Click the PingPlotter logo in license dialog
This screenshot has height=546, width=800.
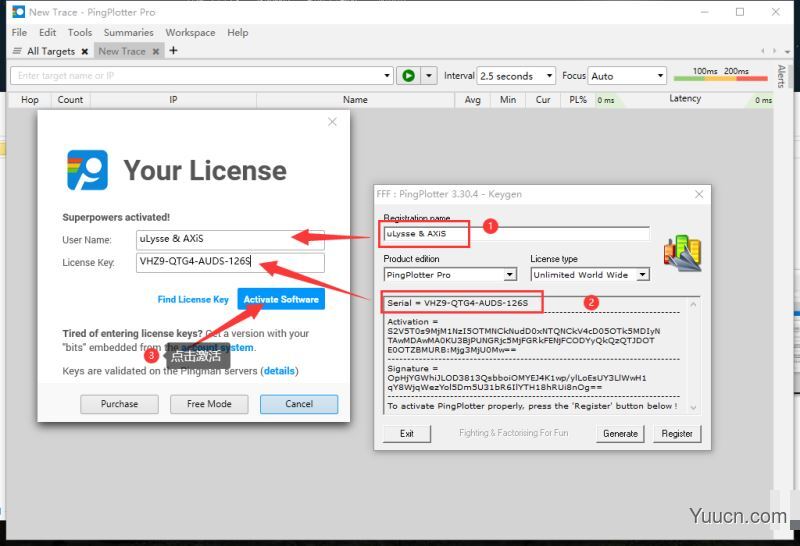[87, 170]
